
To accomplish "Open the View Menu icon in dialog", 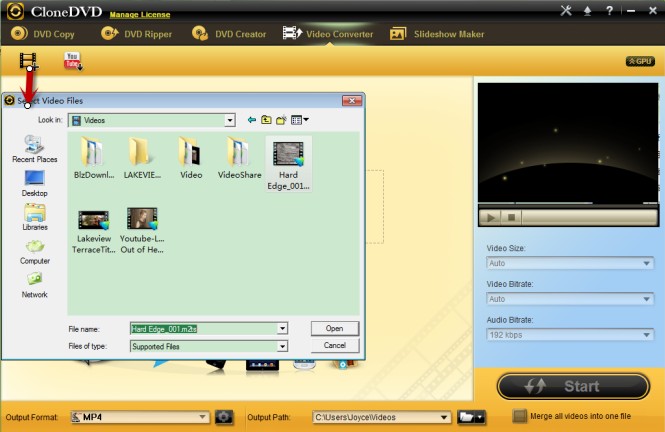I will (300, 120).
